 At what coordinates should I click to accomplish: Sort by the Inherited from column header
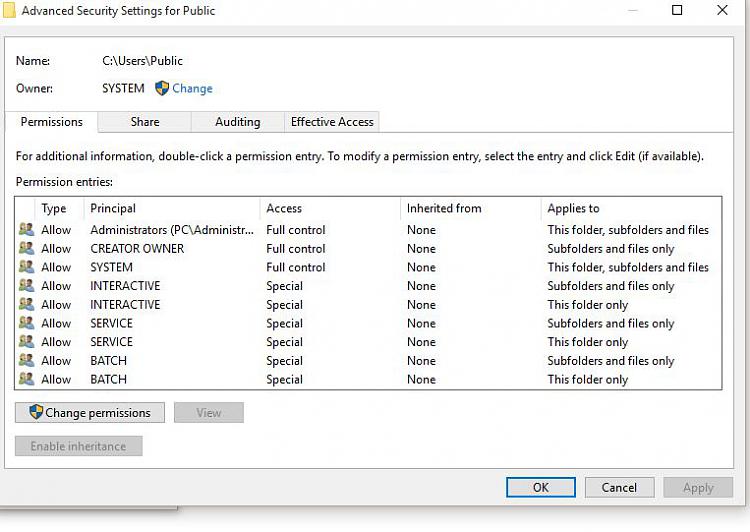click(471, 209)
